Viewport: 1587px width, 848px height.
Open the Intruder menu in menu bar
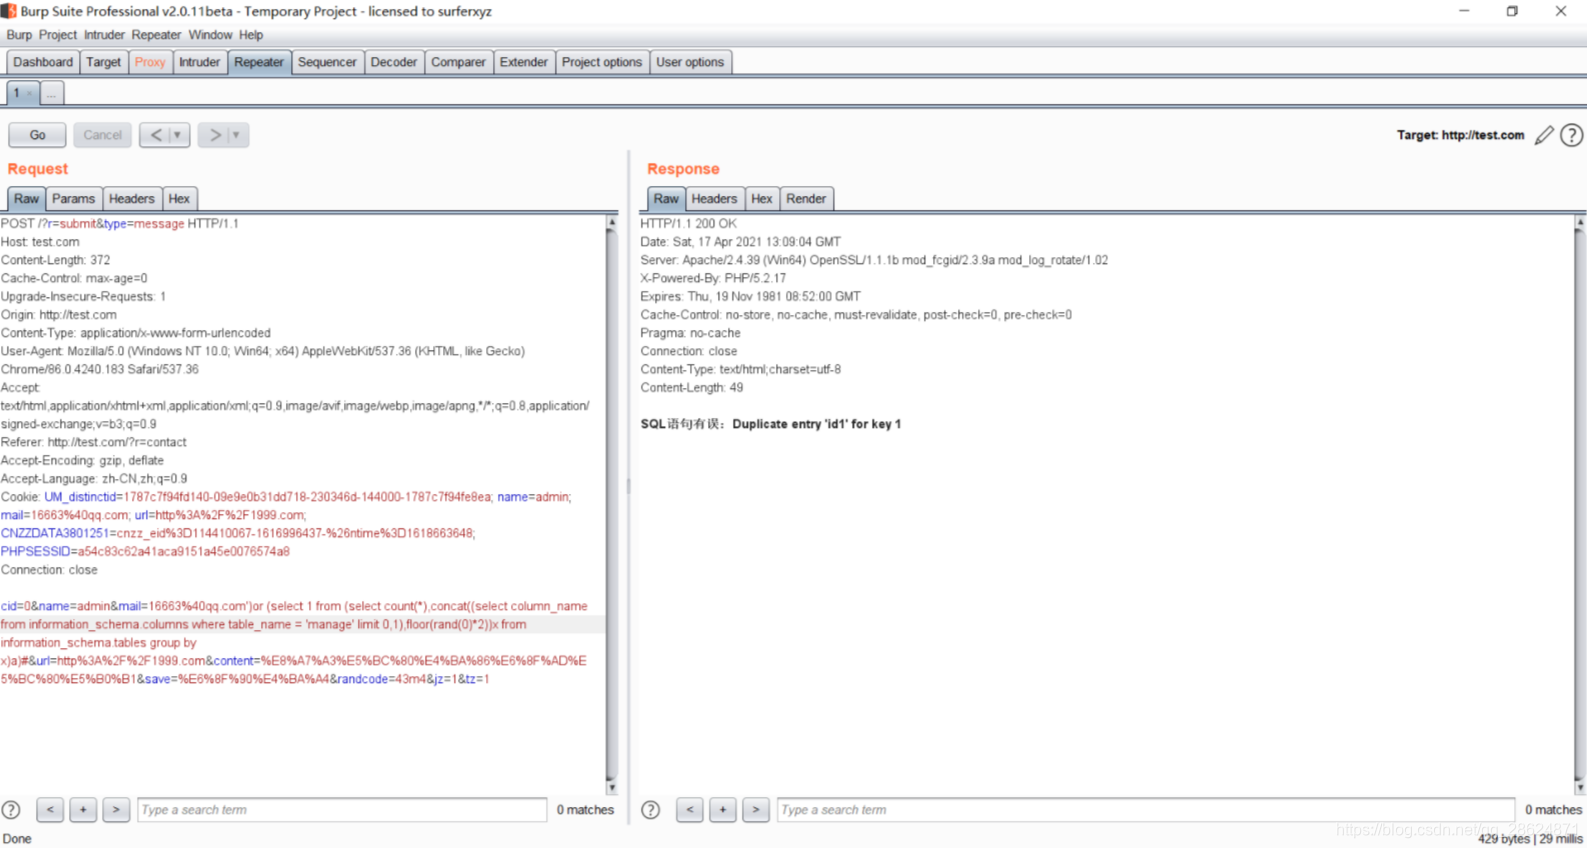pos(104,35)
